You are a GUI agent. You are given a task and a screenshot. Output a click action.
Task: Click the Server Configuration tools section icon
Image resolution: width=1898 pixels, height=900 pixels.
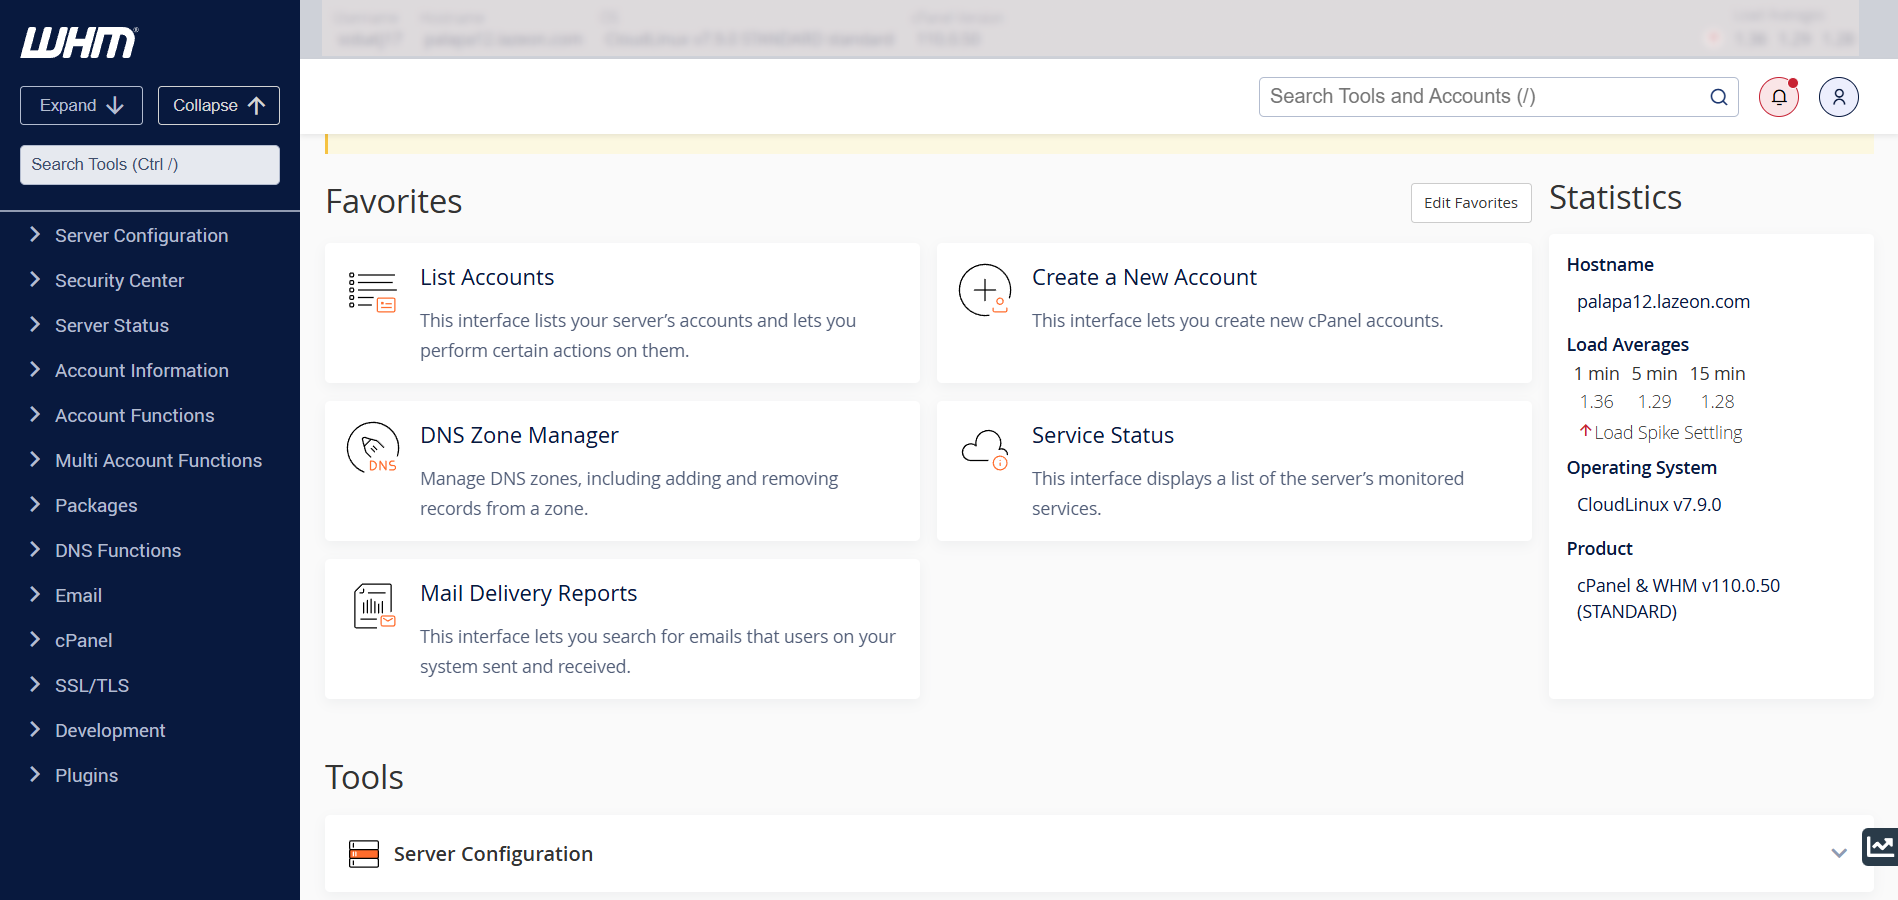364,853
